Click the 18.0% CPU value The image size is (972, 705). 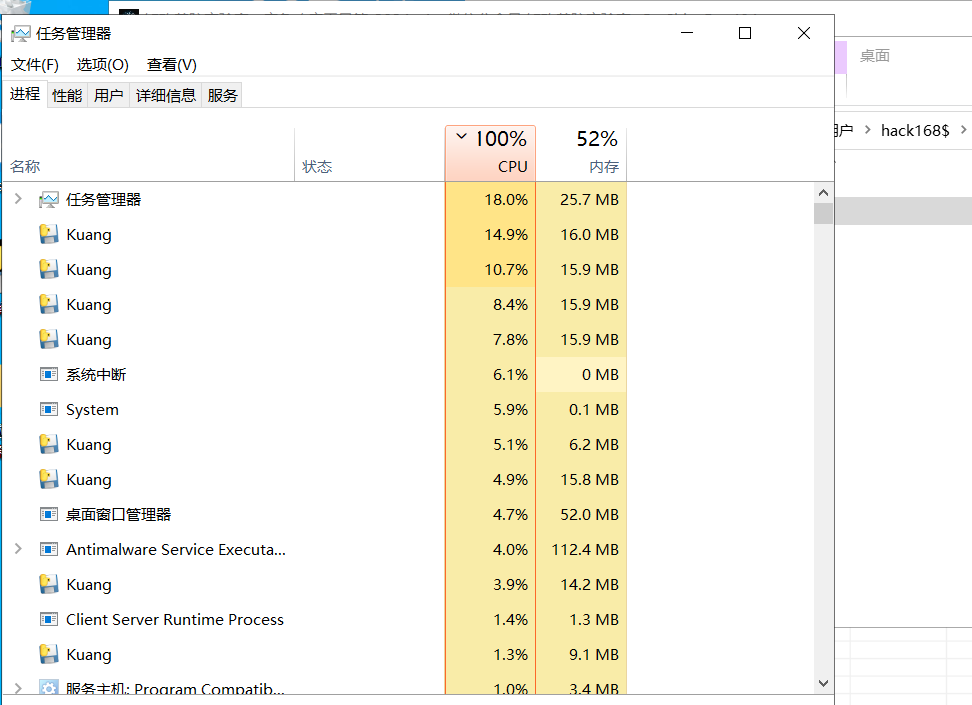click(x=506, y=200)
